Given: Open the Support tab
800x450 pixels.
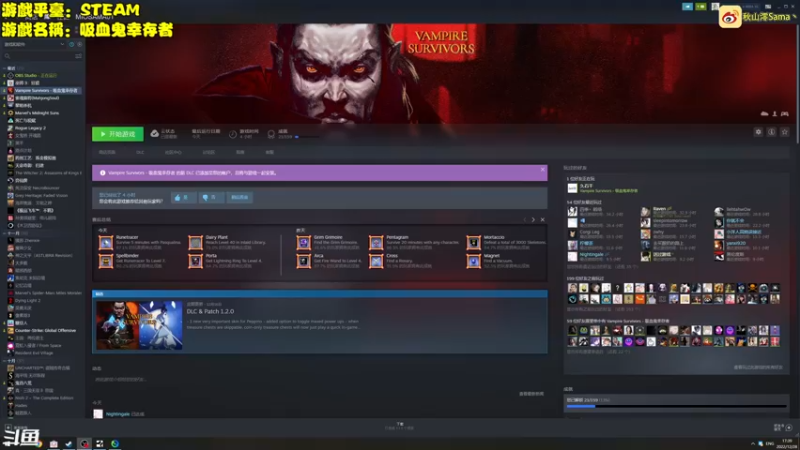Looking at the screenshot, I should click(269, 152).
